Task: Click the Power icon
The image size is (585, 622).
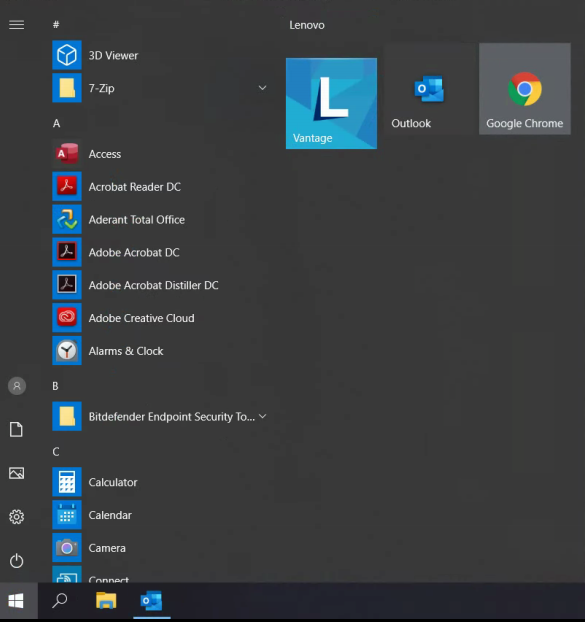Action: (16, 561)
